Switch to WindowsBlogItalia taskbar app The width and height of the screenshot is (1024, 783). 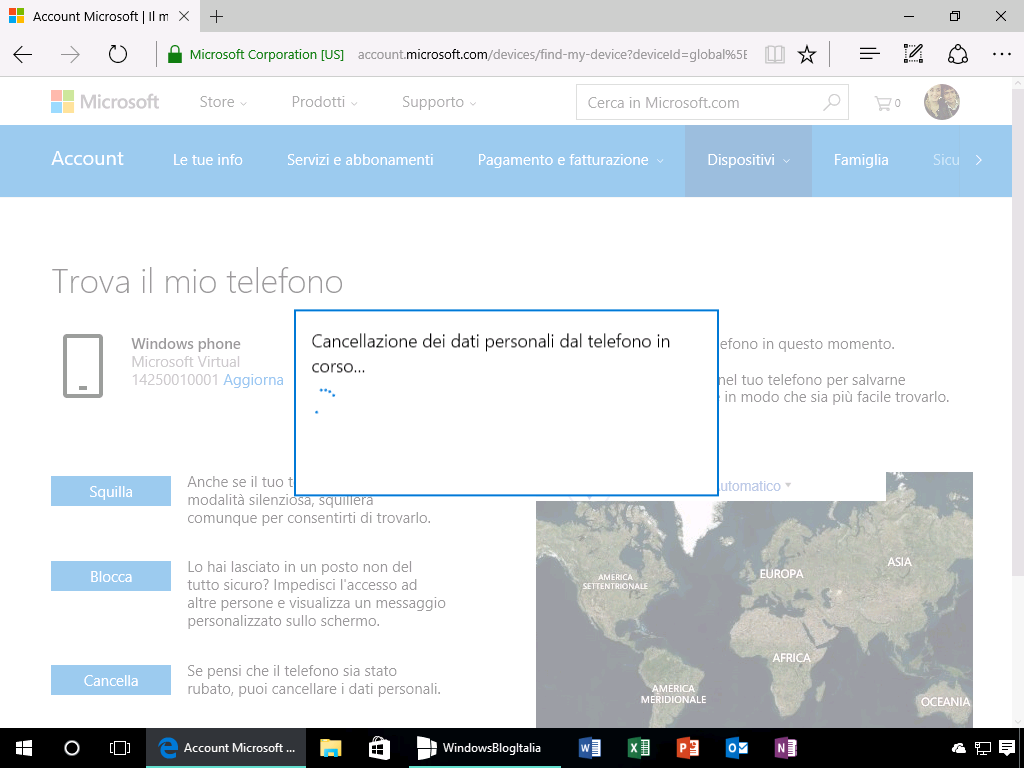[x=485, y=748]
